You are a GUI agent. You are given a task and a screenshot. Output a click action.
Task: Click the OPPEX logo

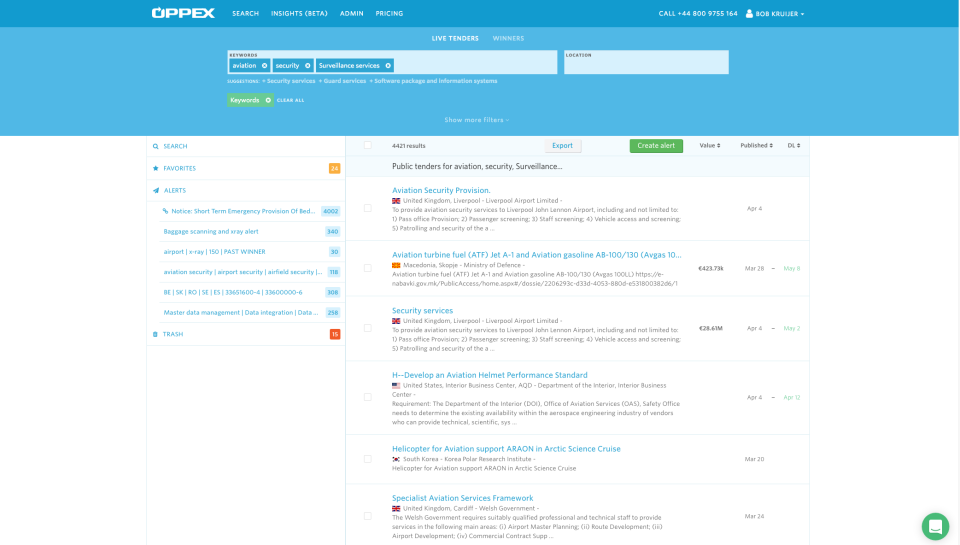183,13
